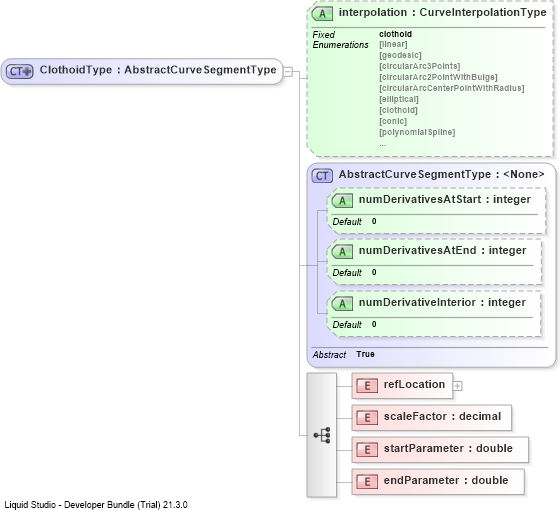The height and width of the screenshot is (510, 560).
Task: Click the A icon of numDerivativeInterior
Action: [x=342, y=304]
